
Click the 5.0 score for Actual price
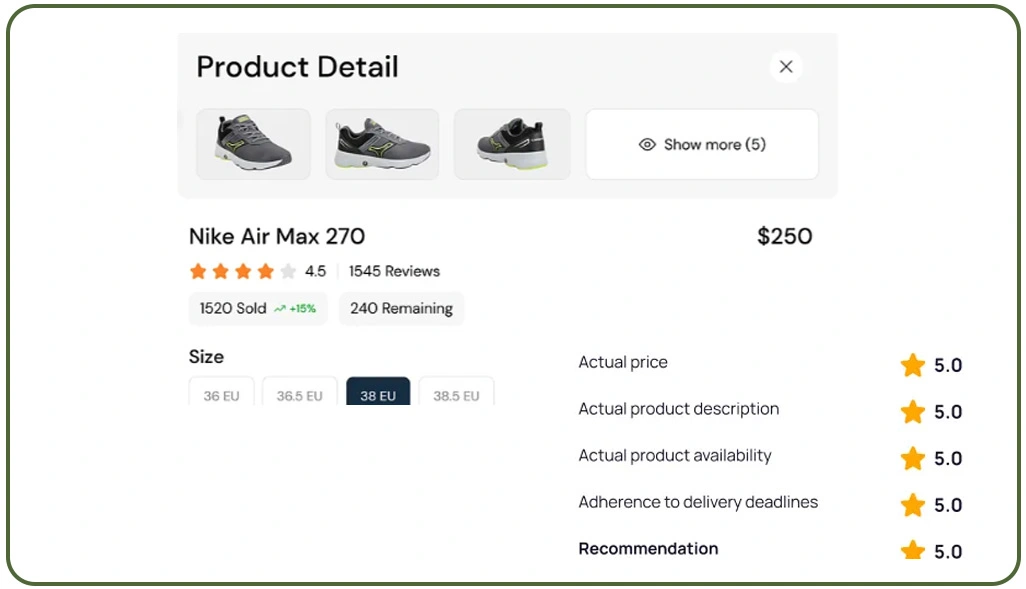point(947,365)
